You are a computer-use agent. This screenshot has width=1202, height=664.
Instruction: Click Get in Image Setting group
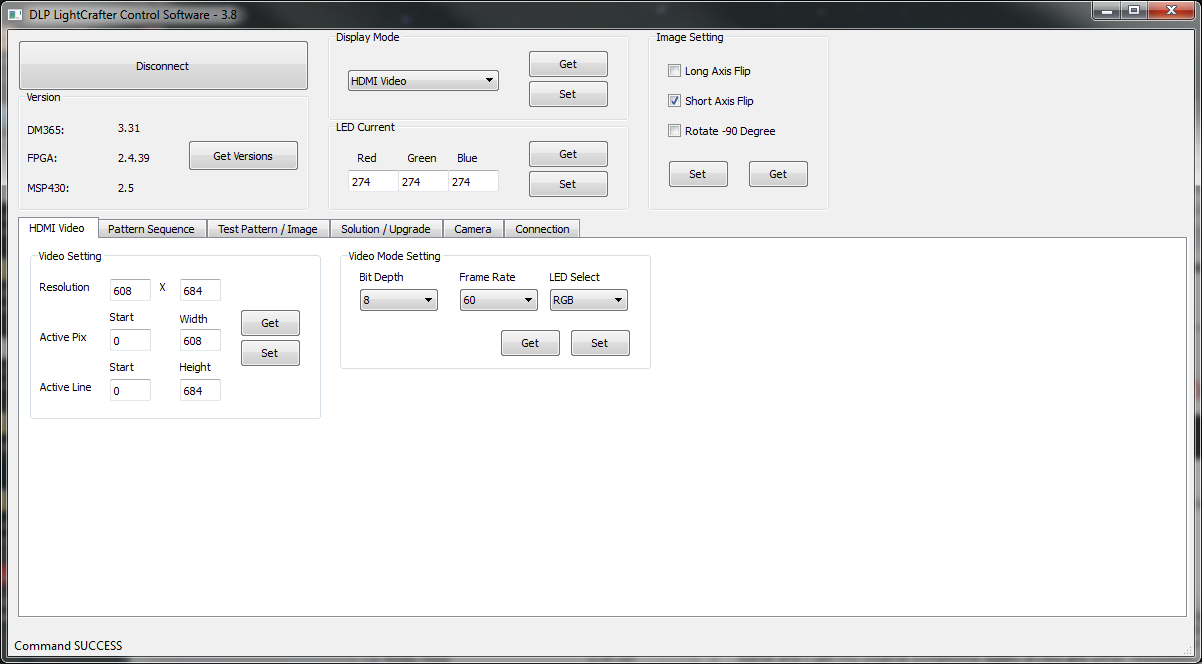pyautogui.click(x=778, y=174)
